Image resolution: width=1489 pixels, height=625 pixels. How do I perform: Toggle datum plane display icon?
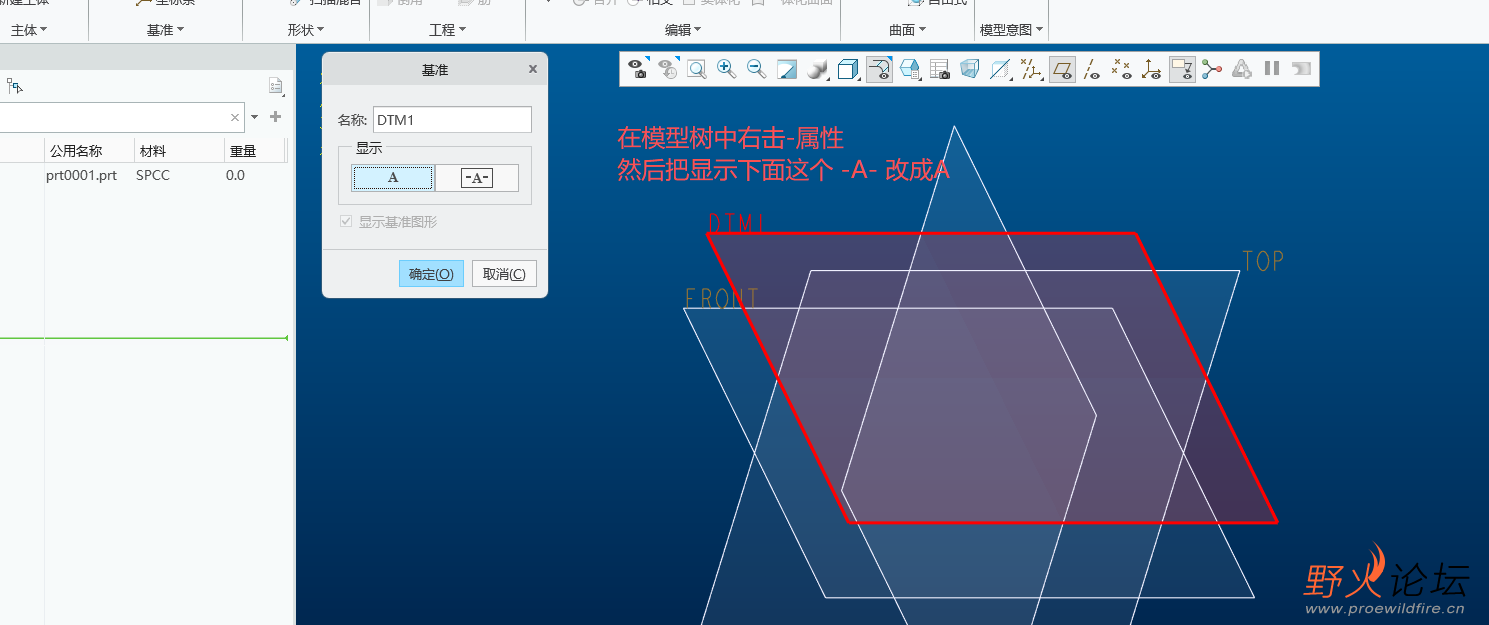coord(1062,69)
